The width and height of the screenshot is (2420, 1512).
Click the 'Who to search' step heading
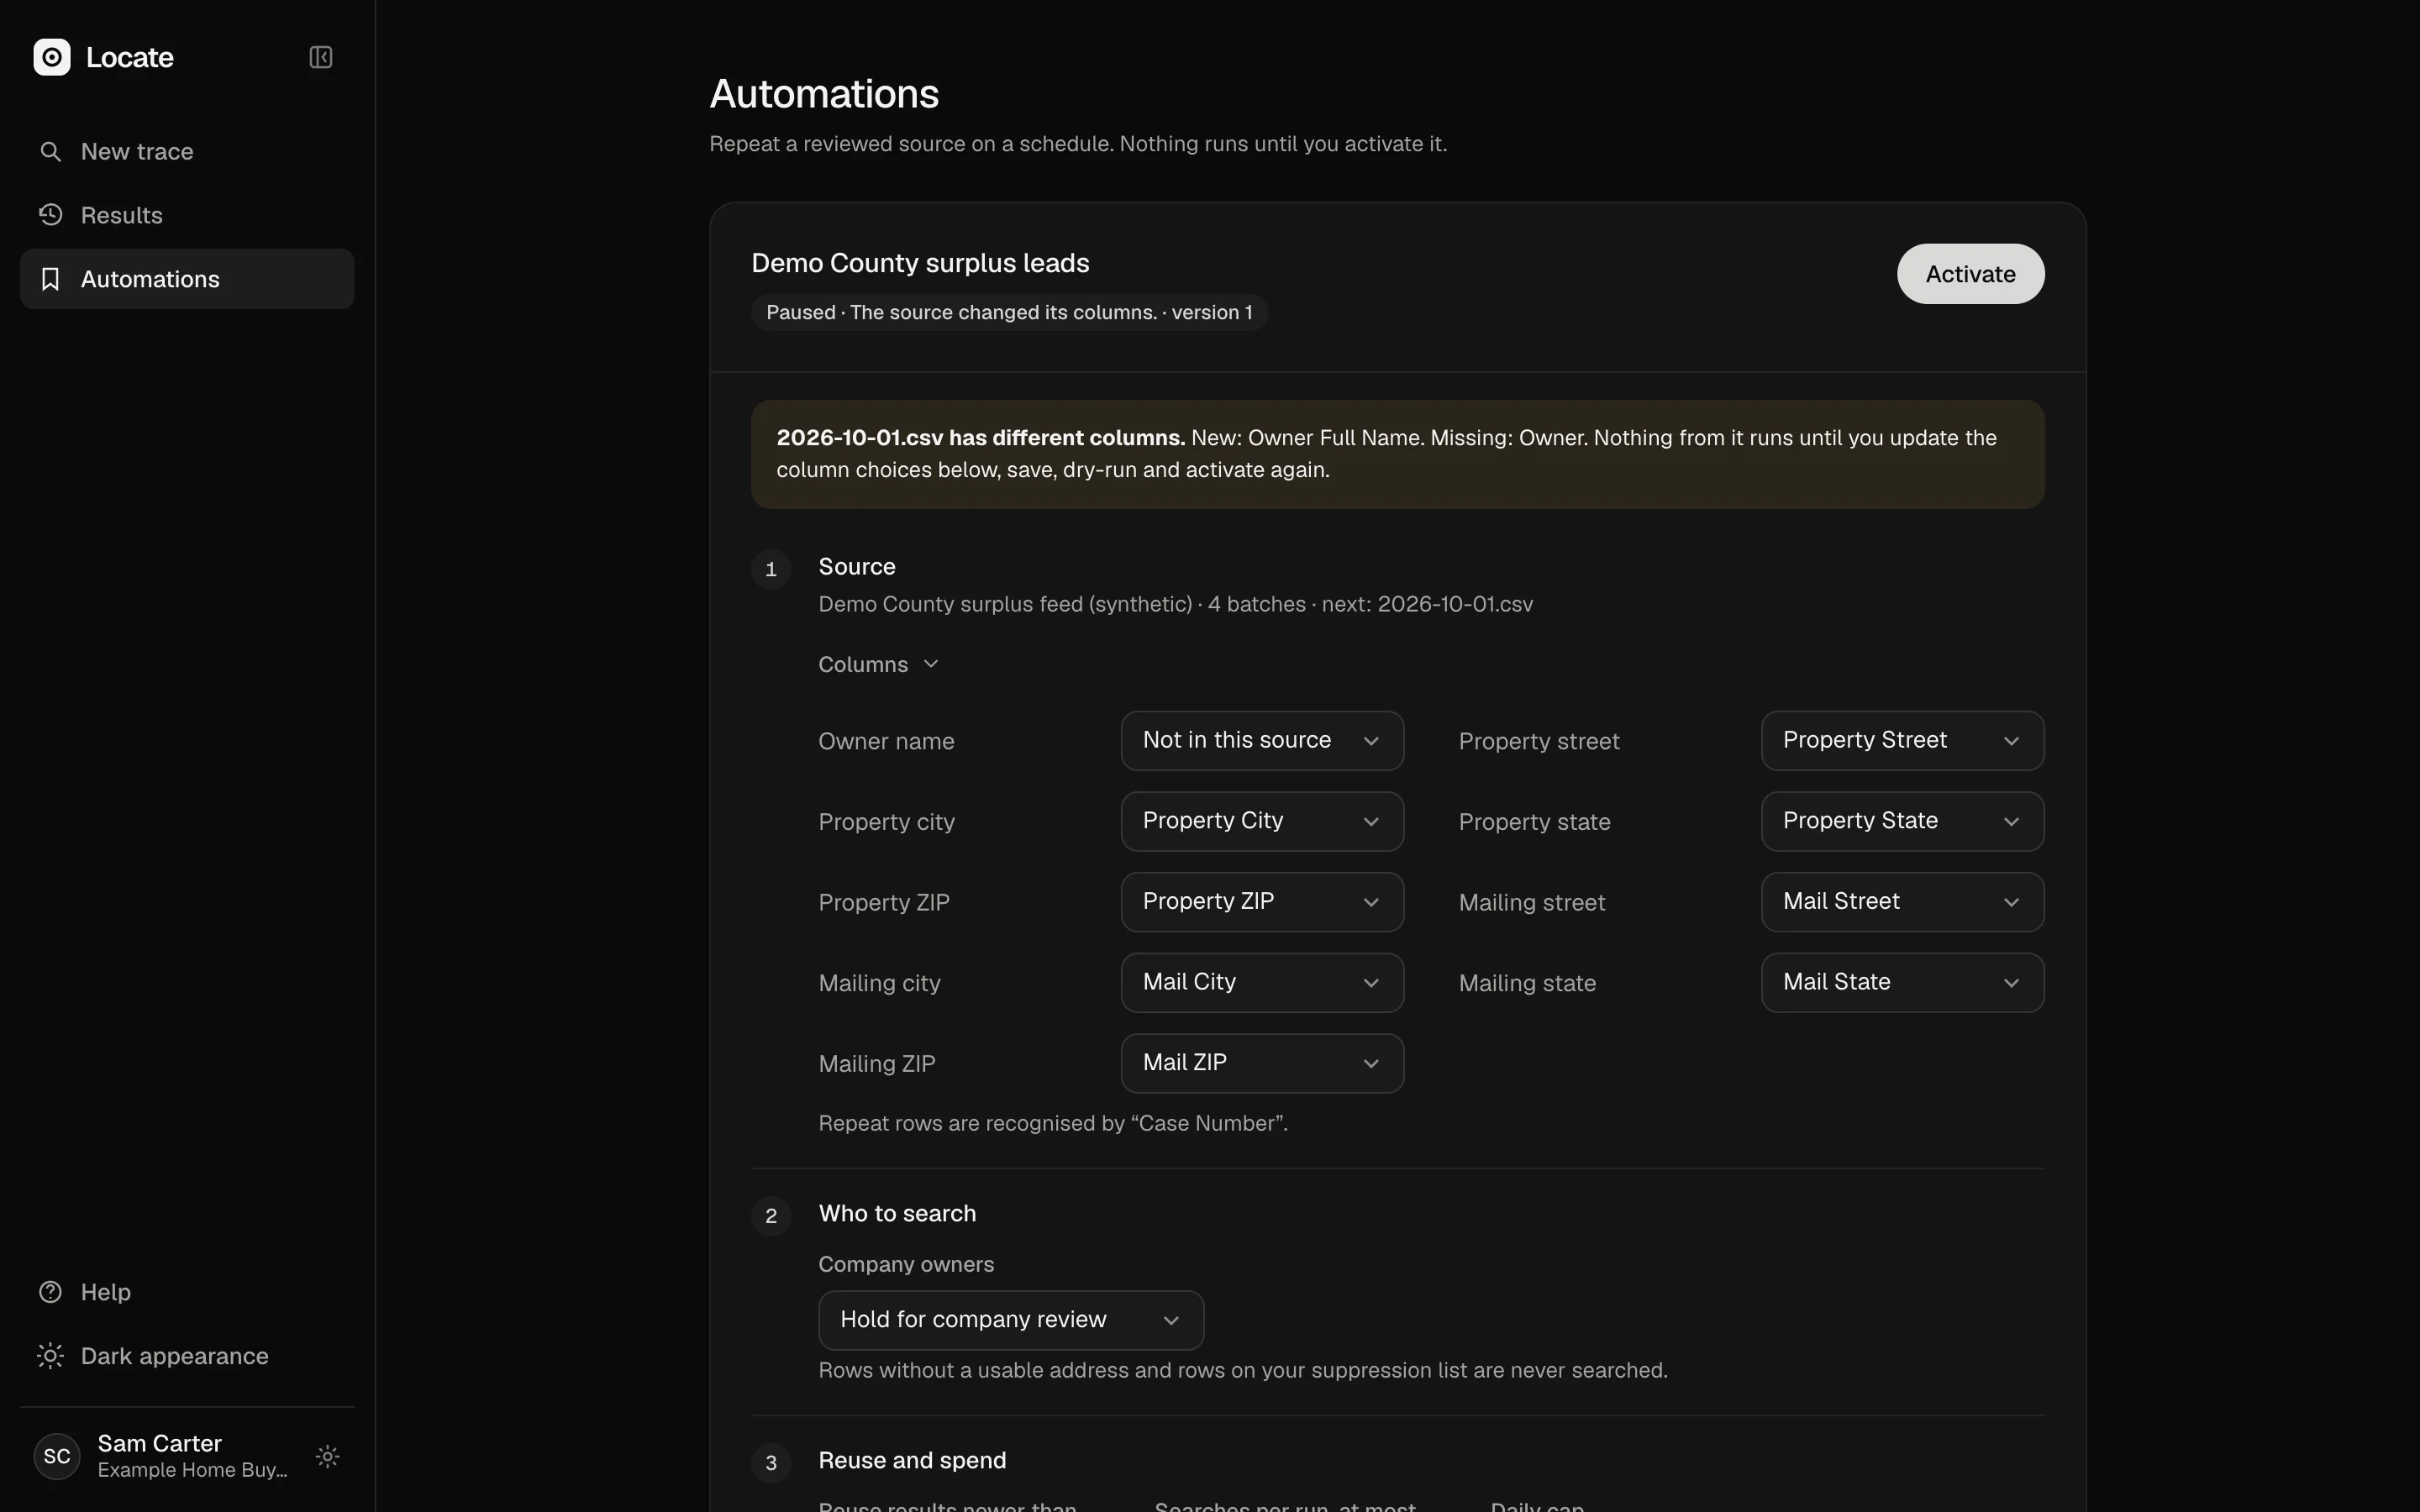pyautogui.click(x=897, y=1213)
